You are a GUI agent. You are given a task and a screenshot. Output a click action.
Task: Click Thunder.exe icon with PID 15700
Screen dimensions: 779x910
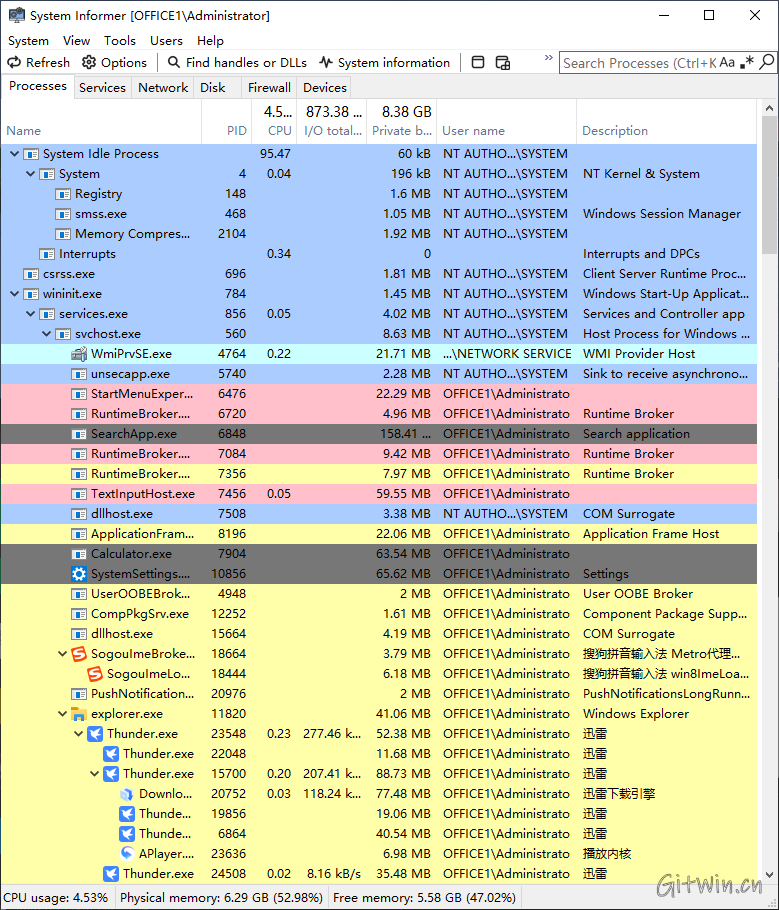point(111,774)
